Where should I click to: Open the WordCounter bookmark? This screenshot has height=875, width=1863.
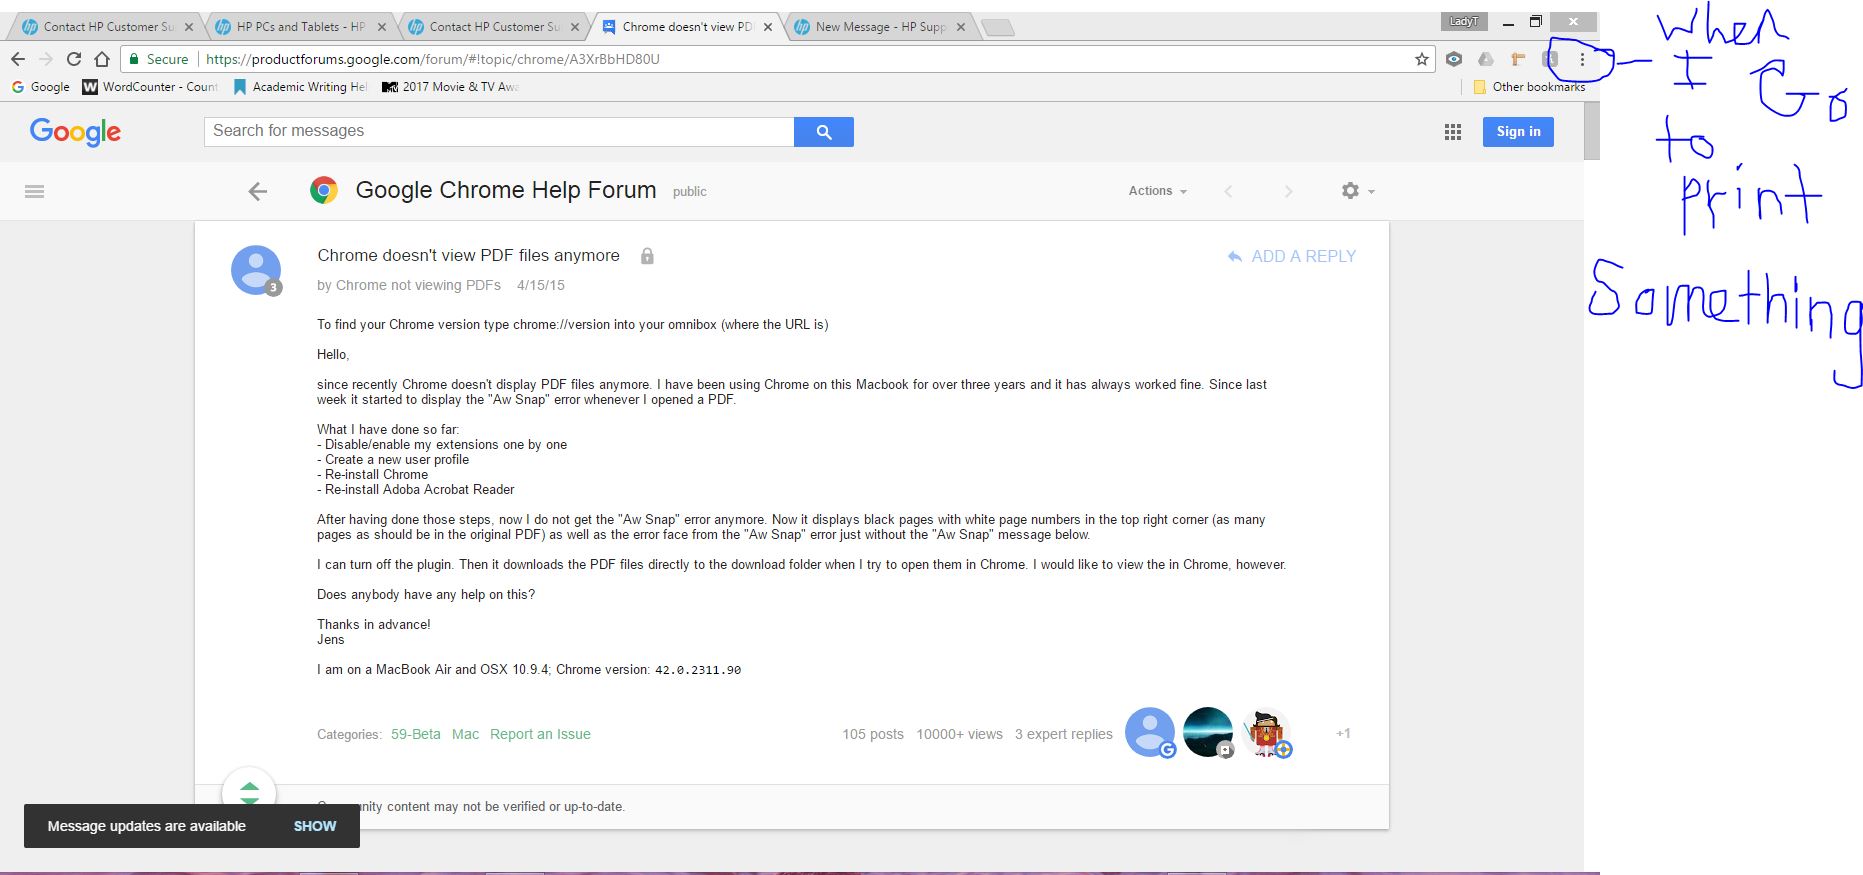[150, 87]
